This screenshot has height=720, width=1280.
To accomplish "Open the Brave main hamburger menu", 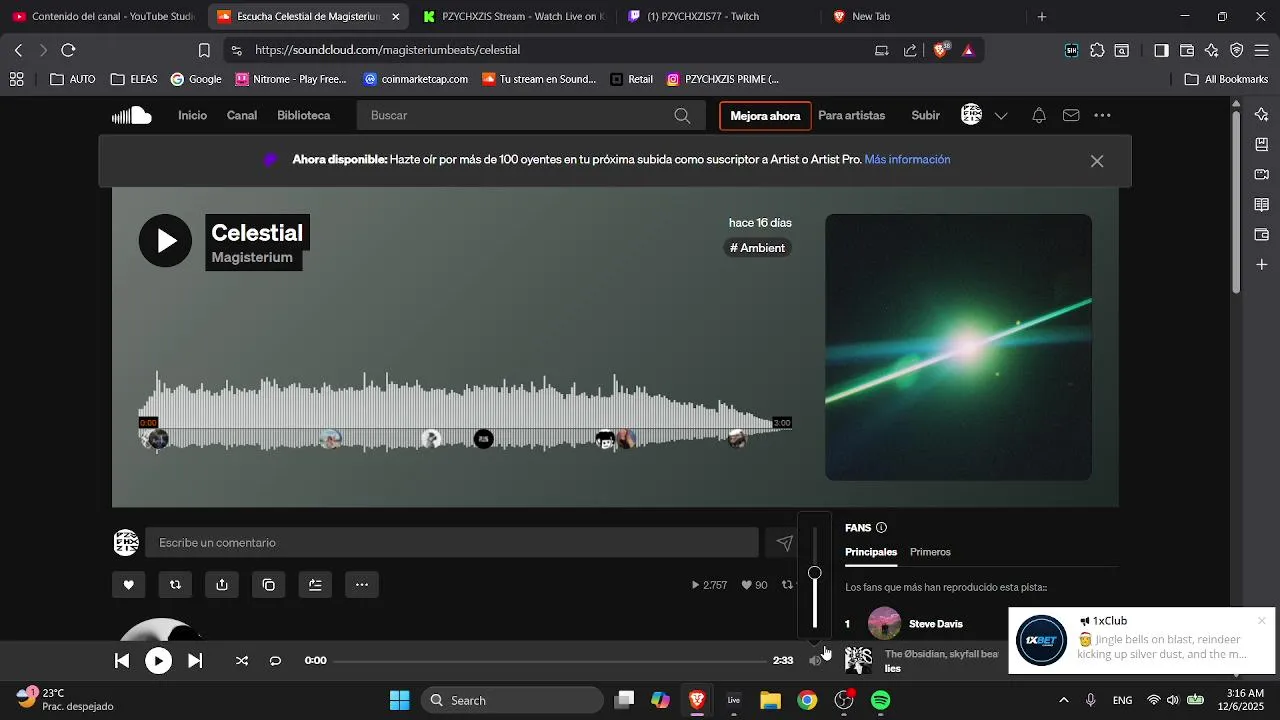I will click(x=1262, y=50).
